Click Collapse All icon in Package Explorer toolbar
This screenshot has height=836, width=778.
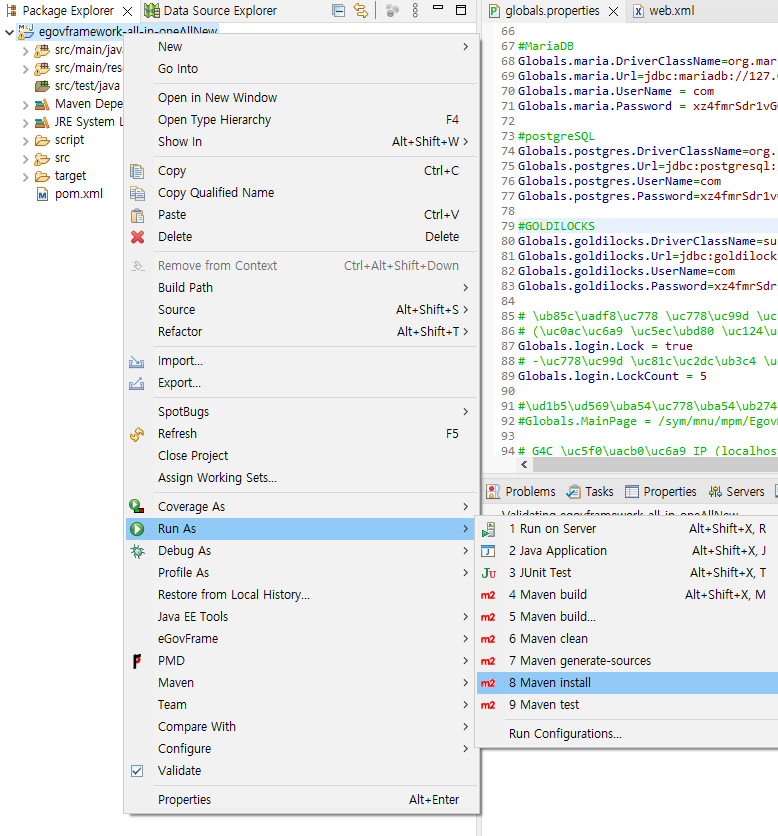(338, 10)
